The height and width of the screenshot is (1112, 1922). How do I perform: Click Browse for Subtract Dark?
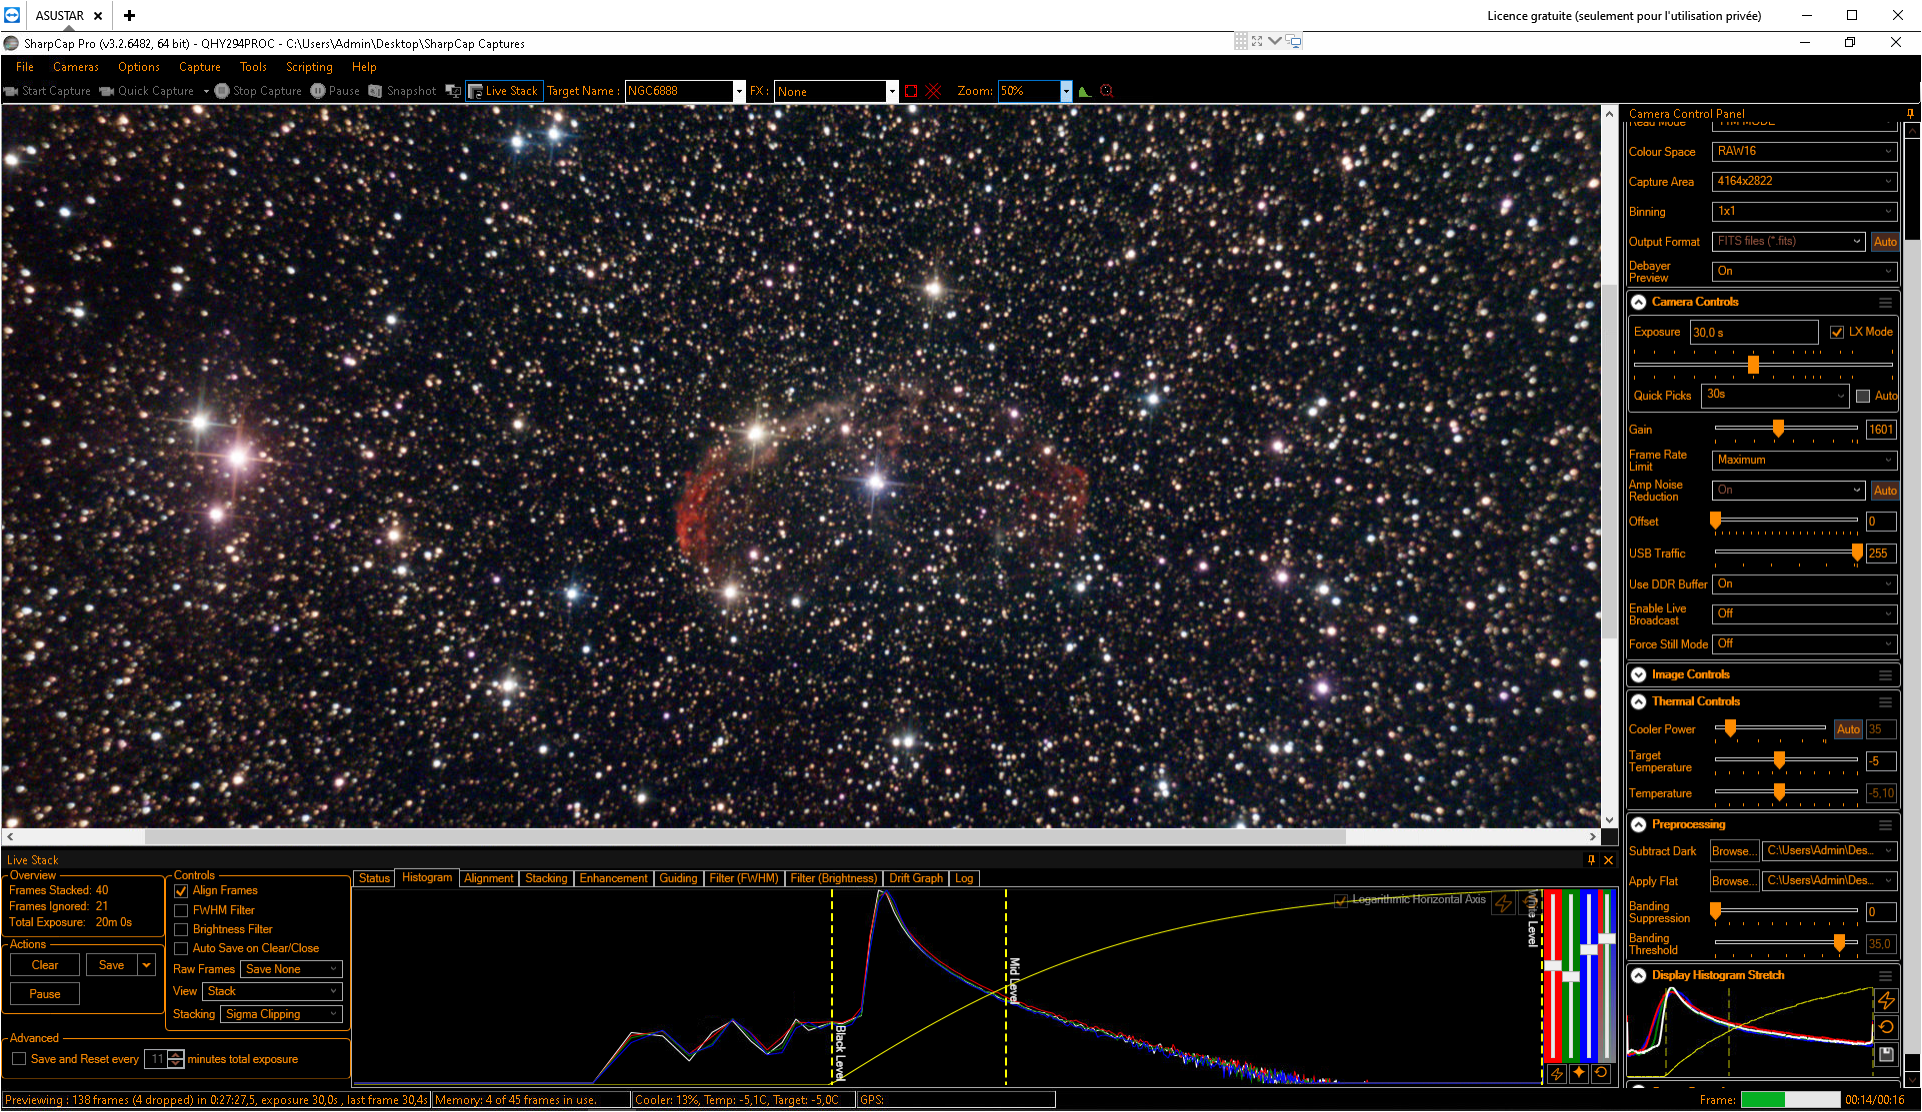(x=1735, y=851)
